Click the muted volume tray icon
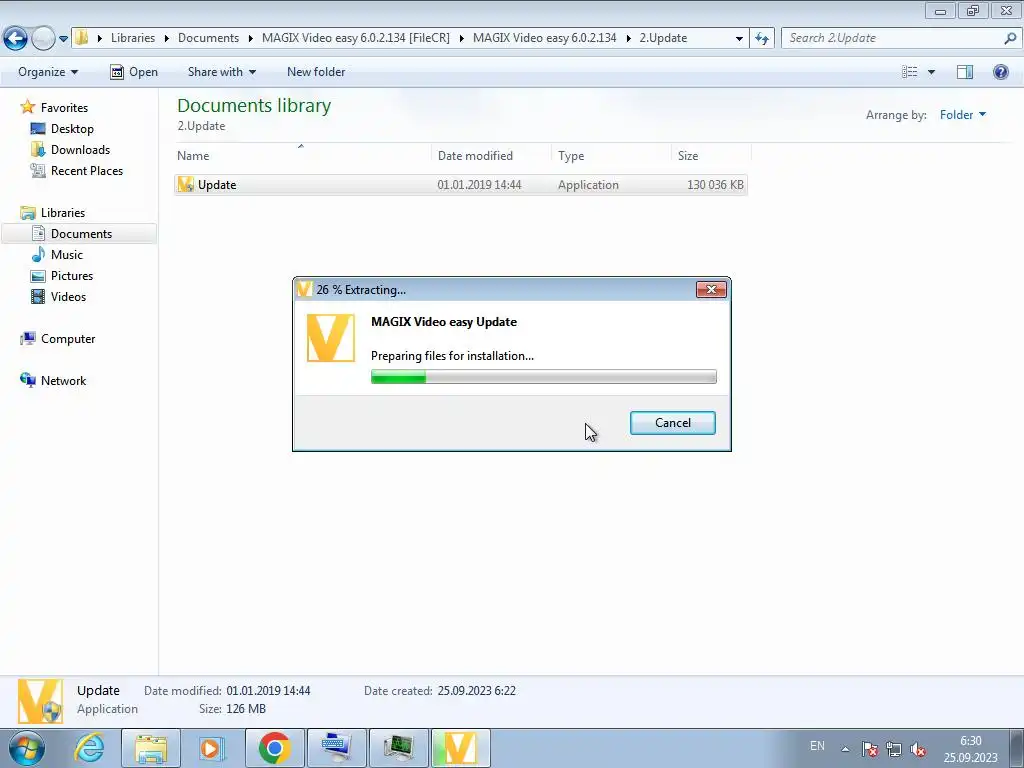Screen dimensions: 1024x768 click(918, 749)
